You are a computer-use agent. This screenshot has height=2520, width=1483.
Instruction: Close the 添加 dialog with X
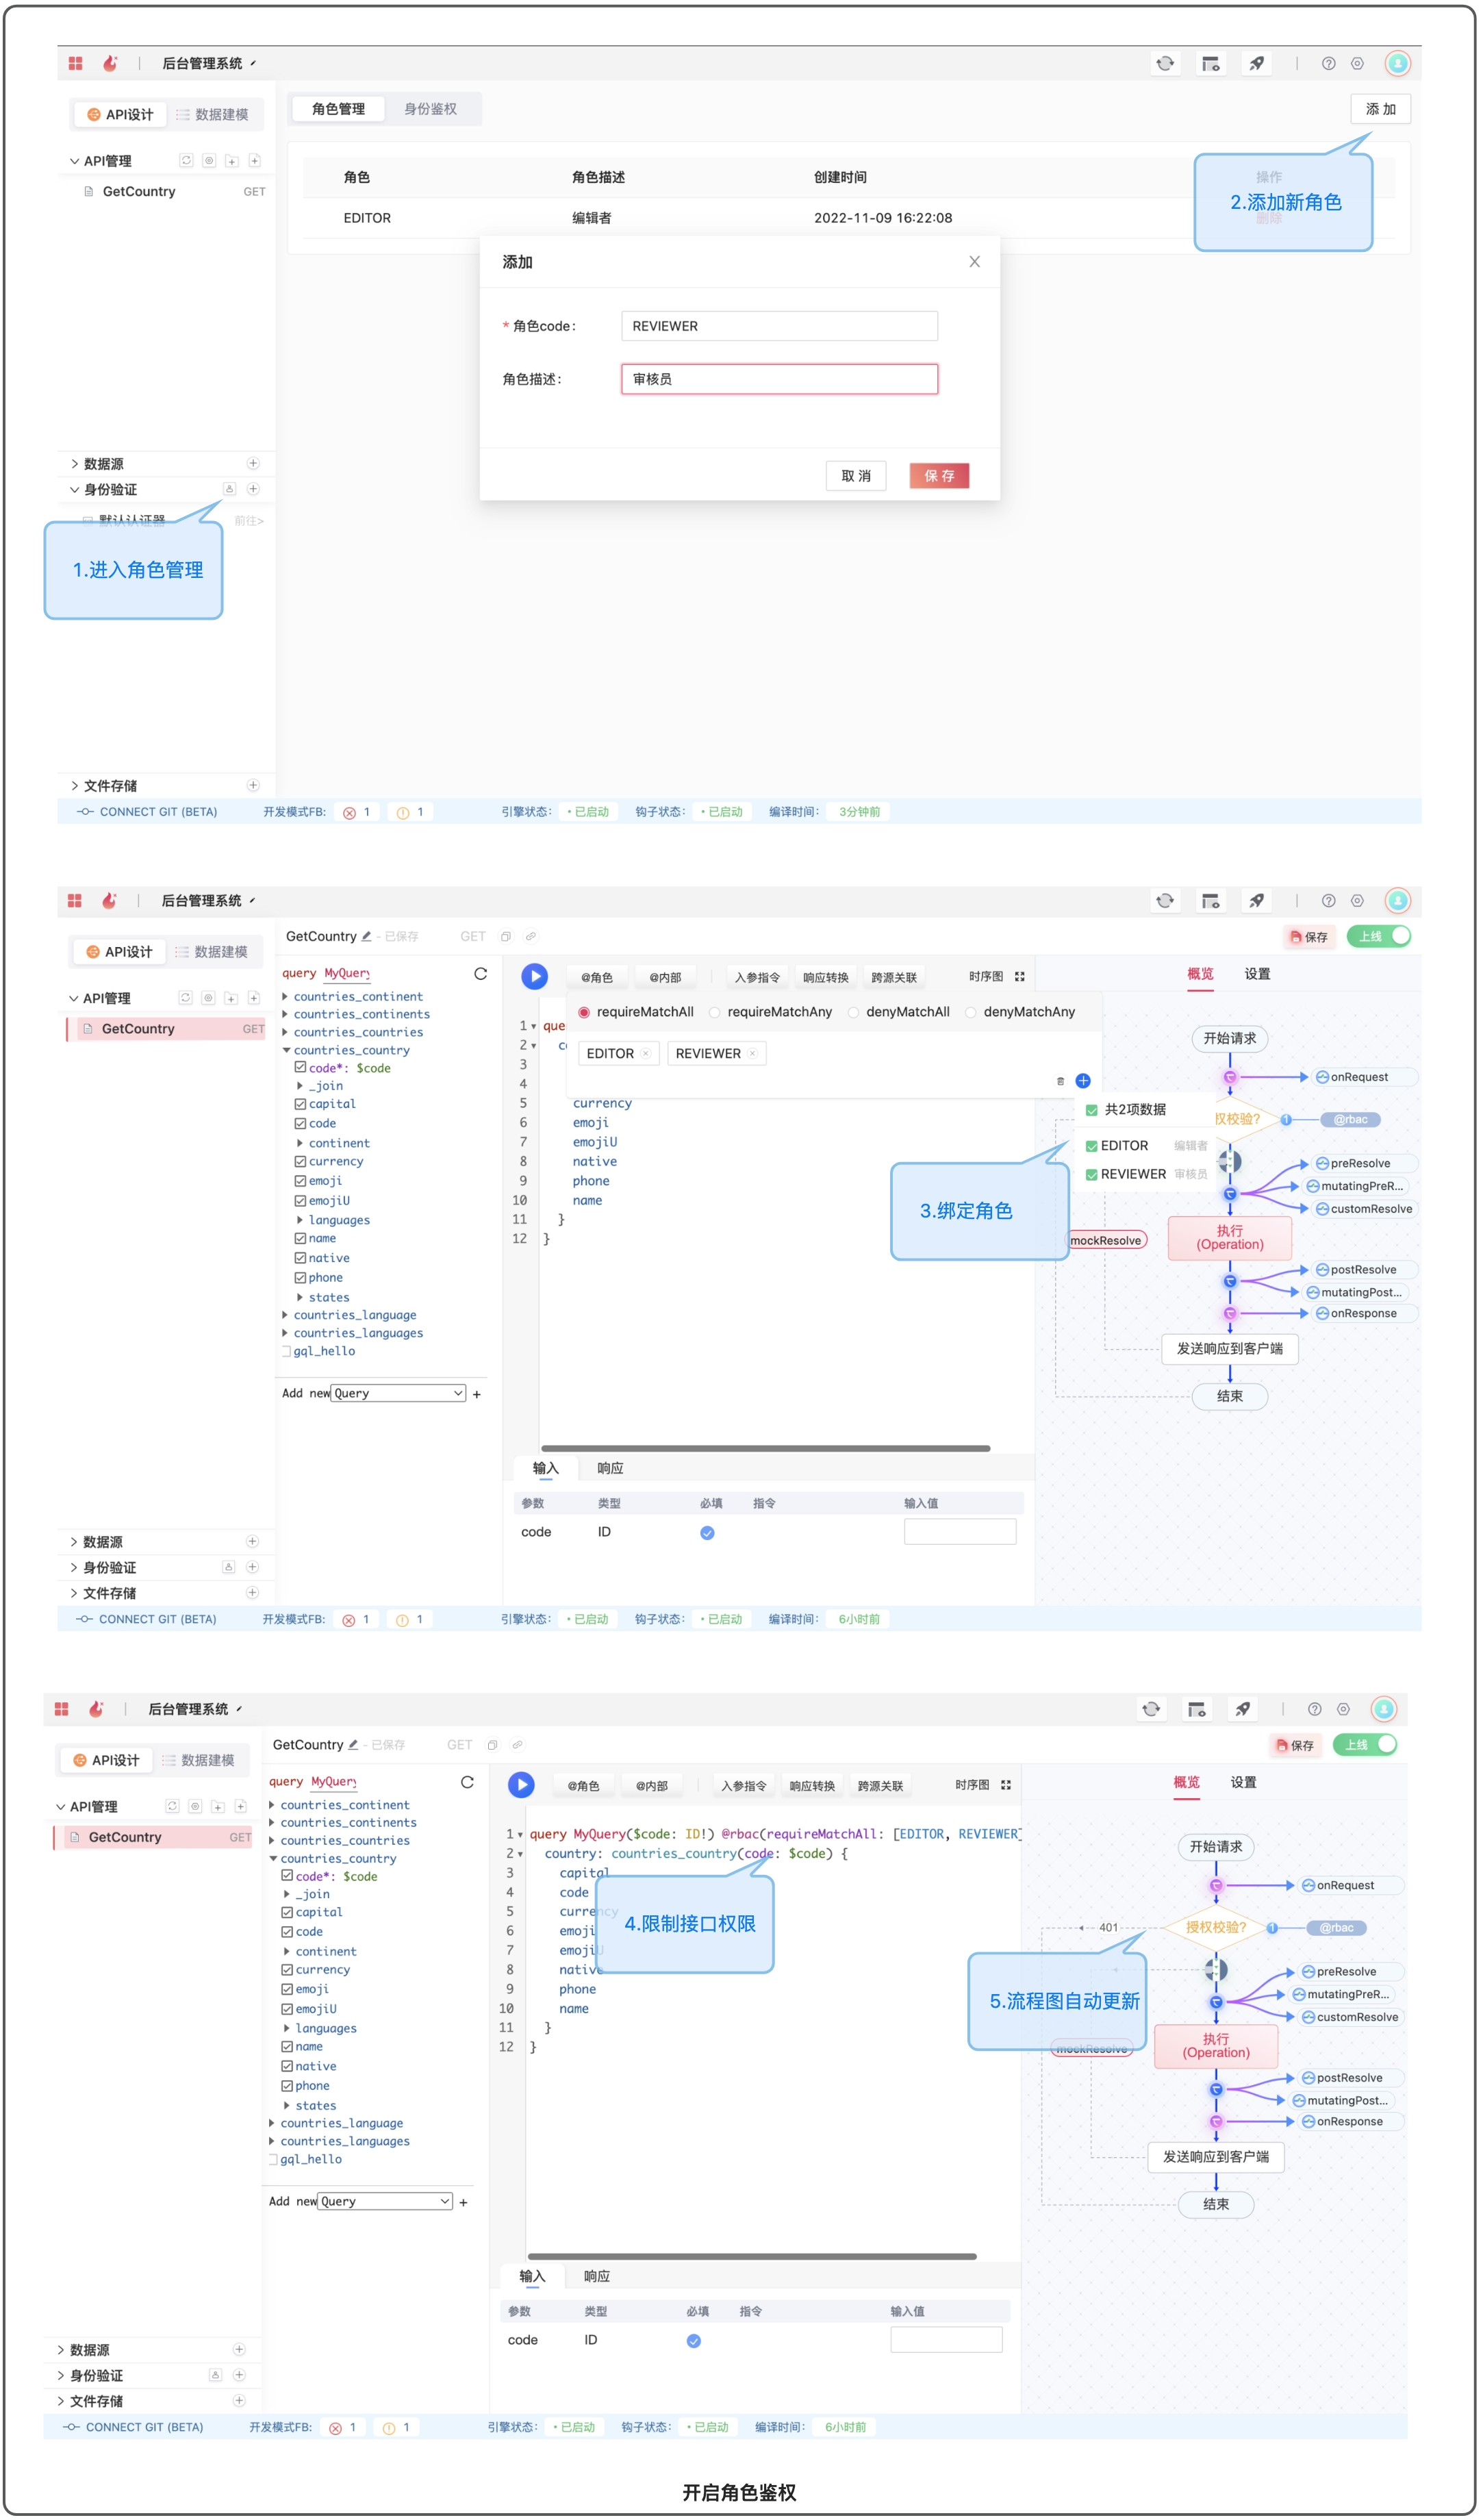pos(974,262)
